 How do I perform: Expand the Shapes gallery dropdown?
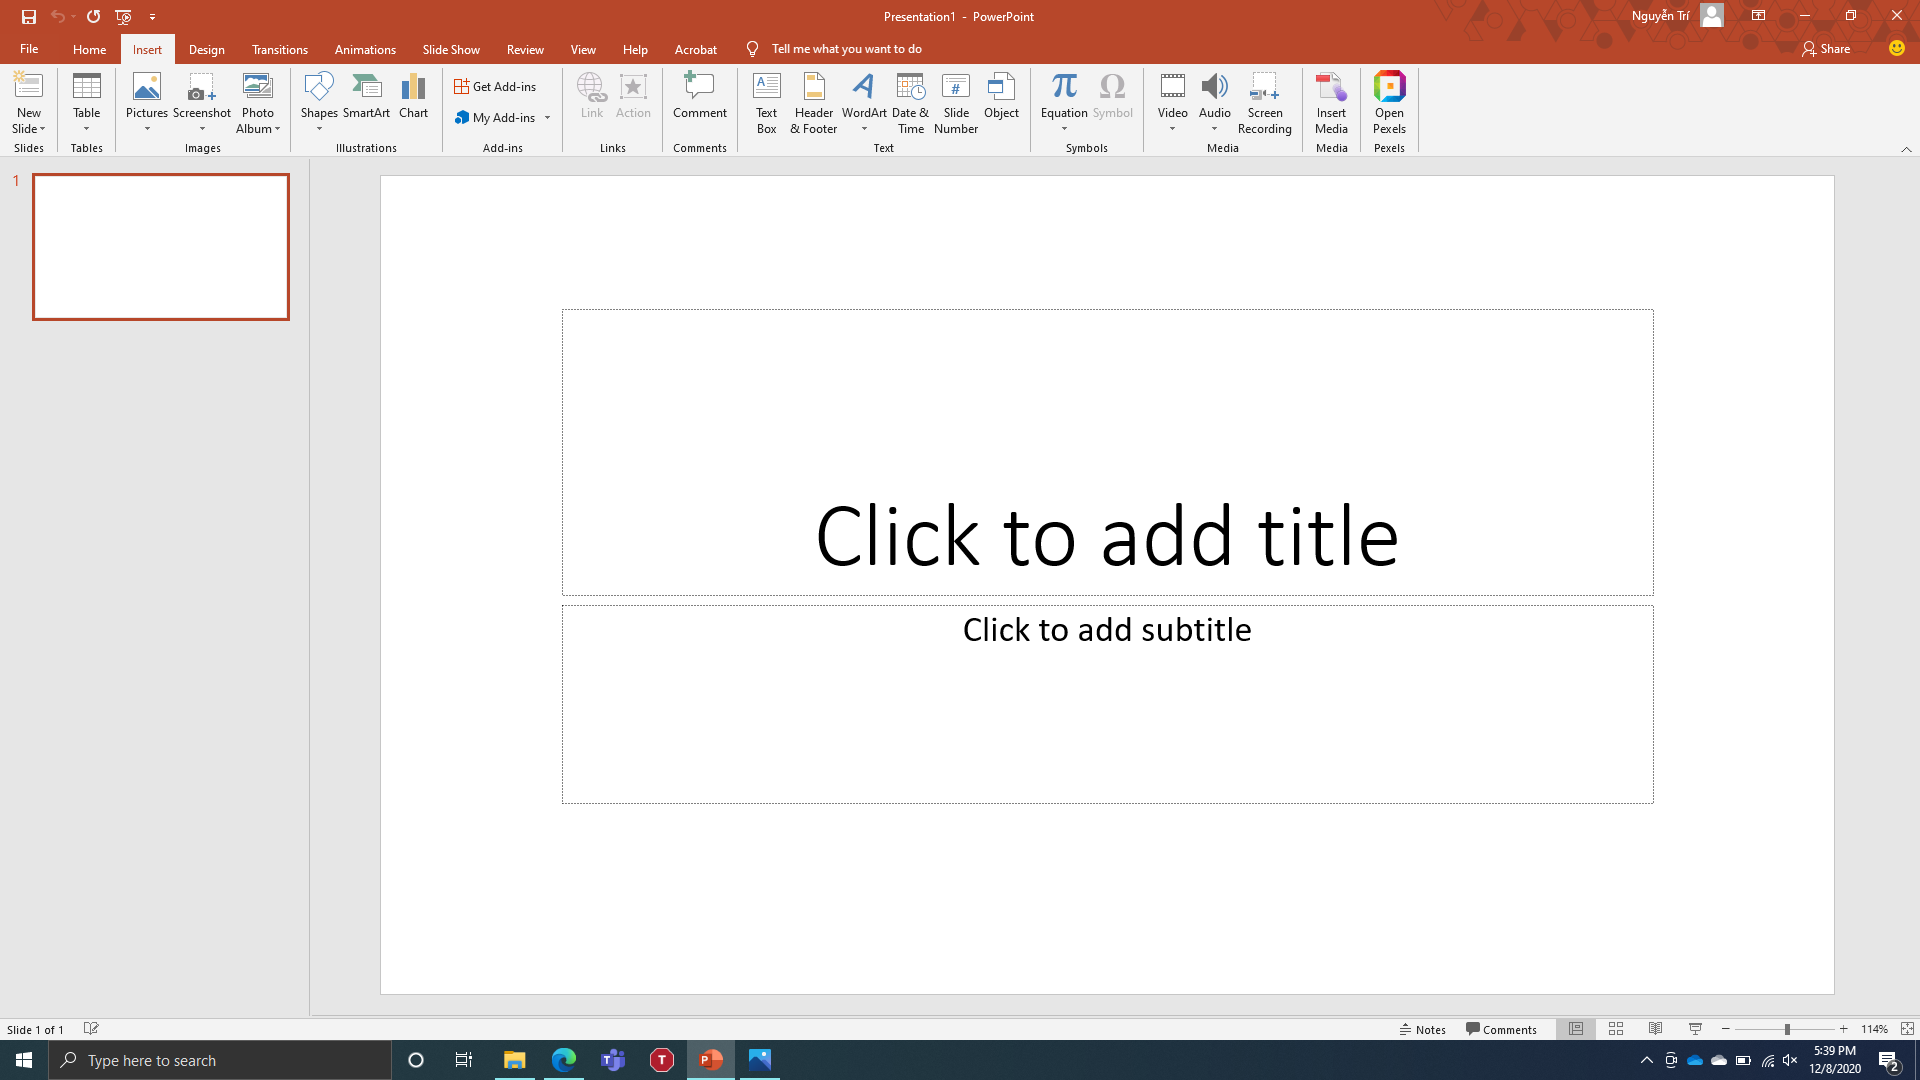[319, 128]
